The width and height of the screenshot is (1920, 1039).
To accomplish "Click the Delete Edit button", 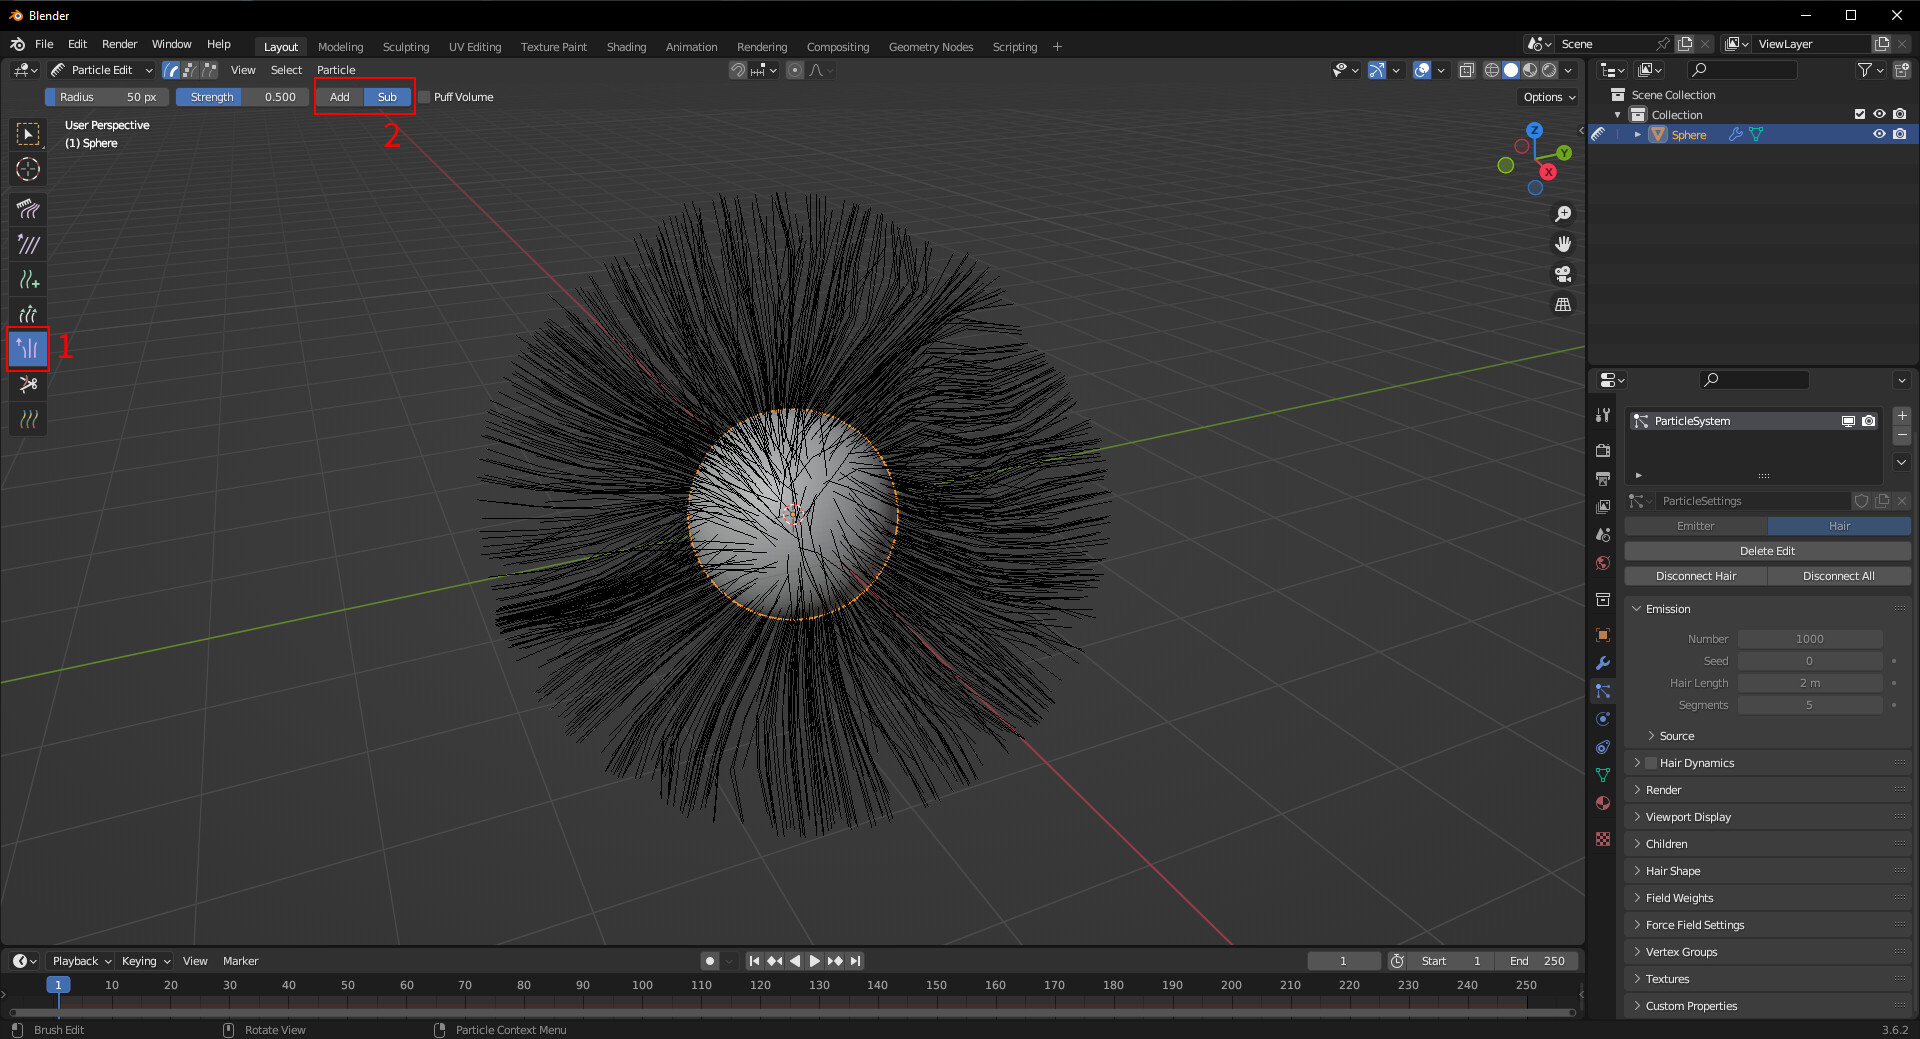I will 1766,550.
